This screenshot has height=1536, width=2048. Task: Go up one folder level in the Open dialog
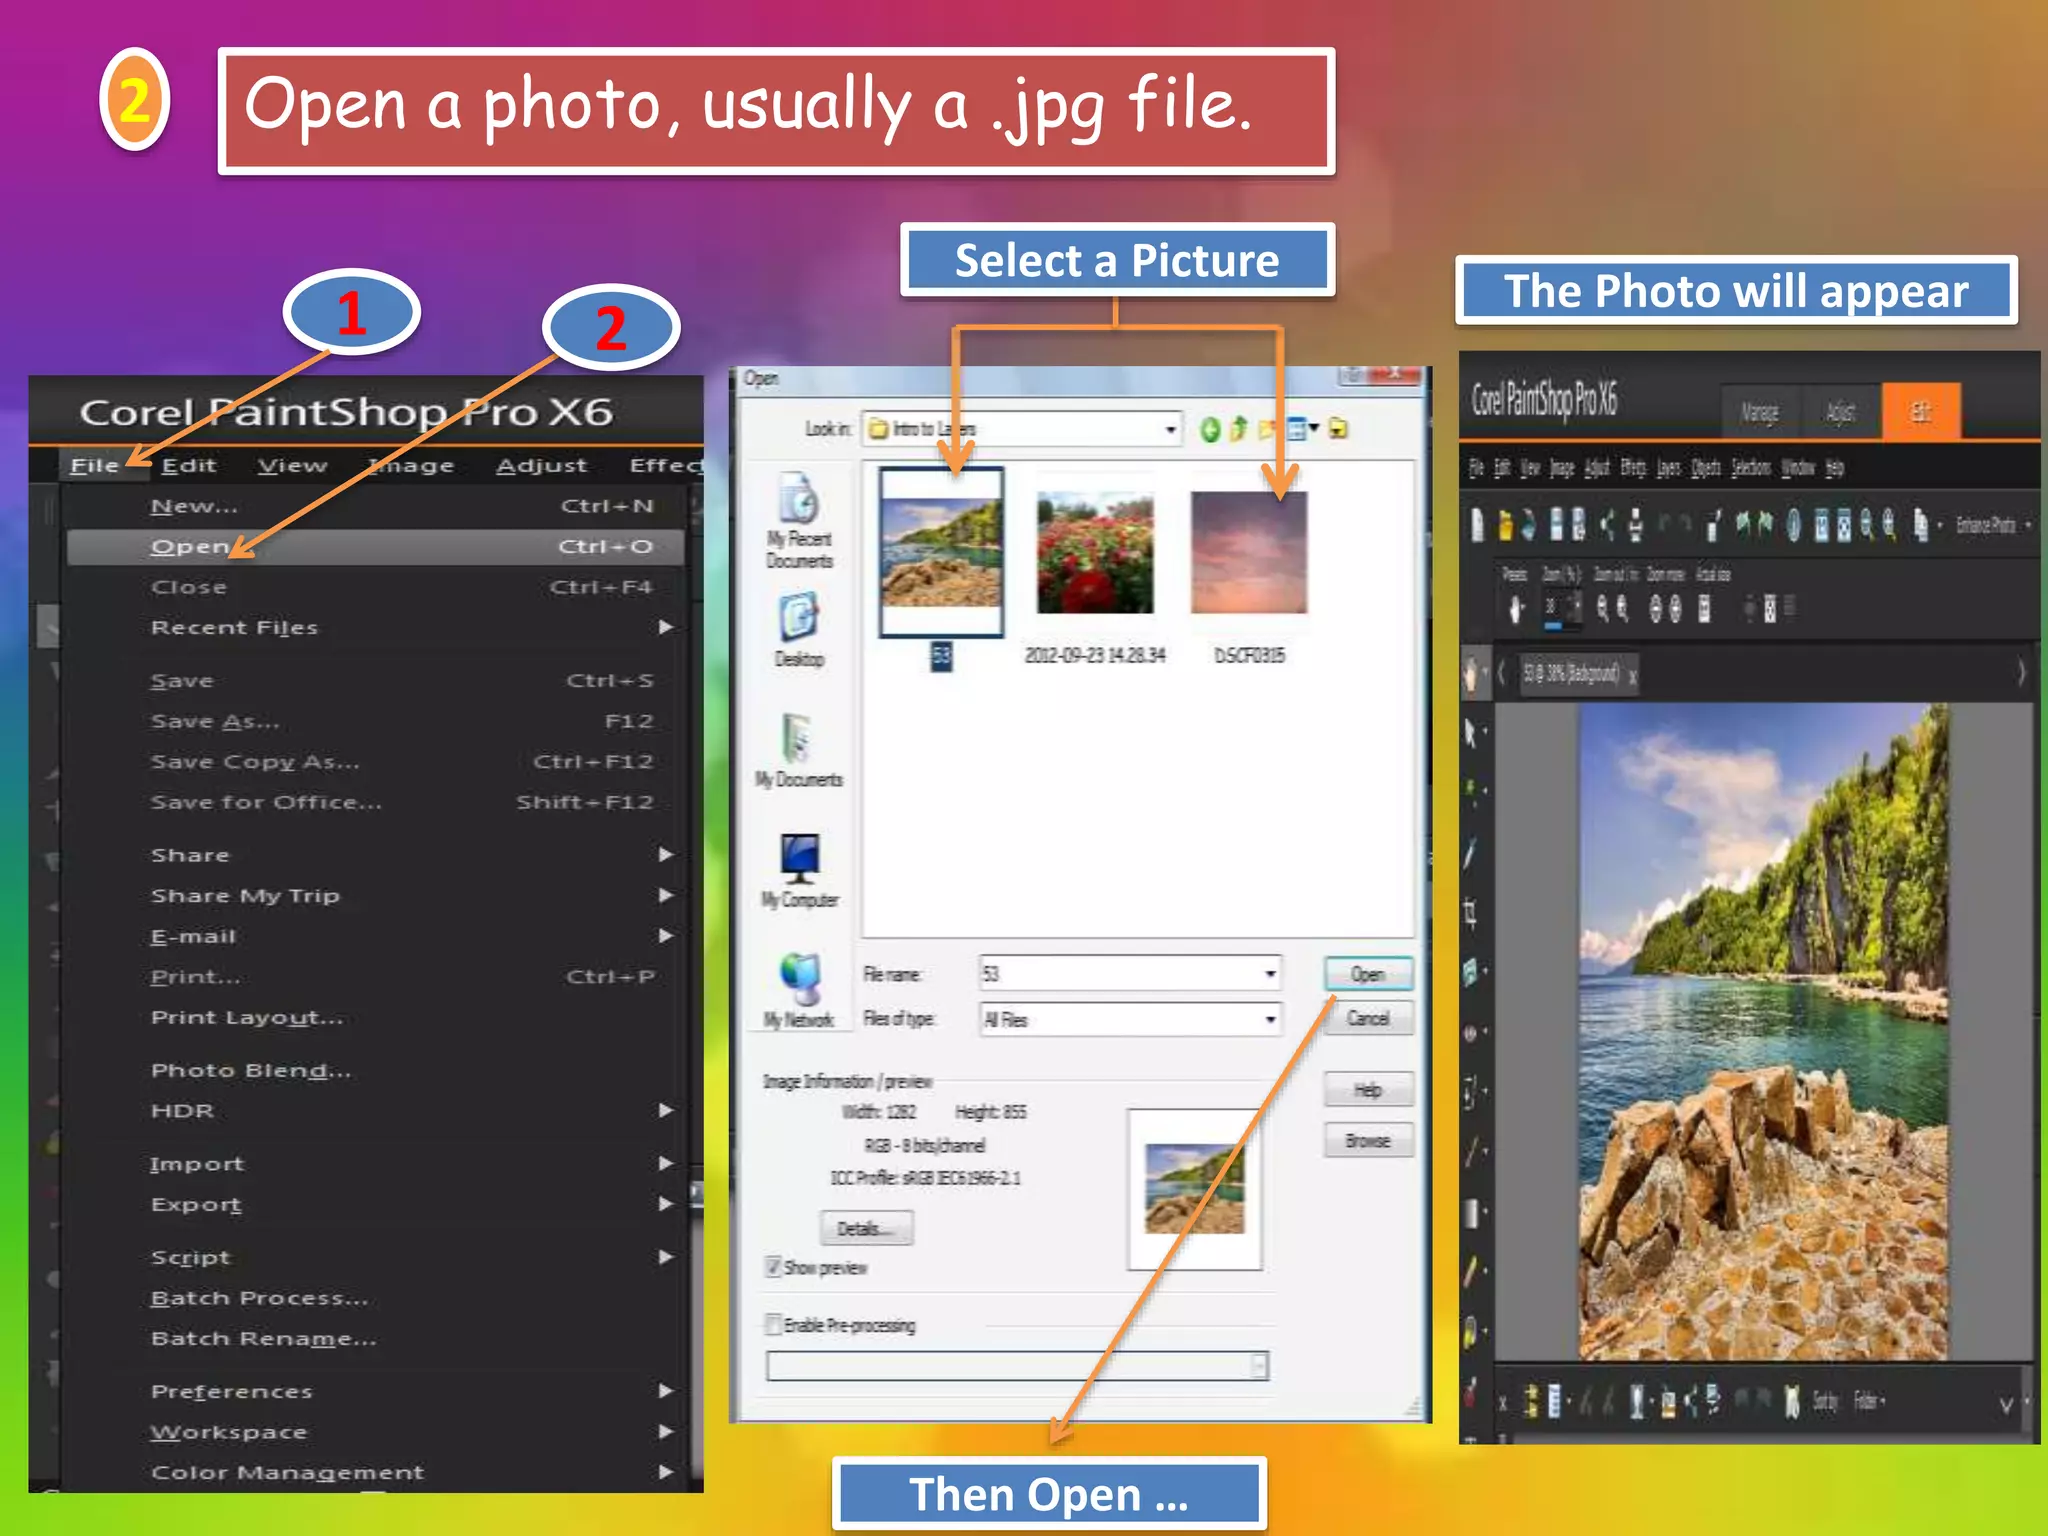click(x=1239, y=429)
